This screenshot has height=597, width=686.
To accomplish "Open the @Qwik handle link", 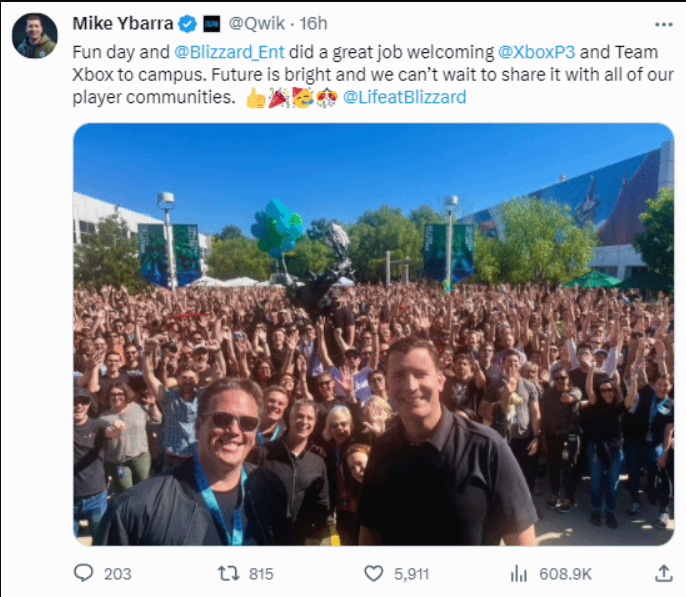I will pyautogui.click(x=257, y=24).
